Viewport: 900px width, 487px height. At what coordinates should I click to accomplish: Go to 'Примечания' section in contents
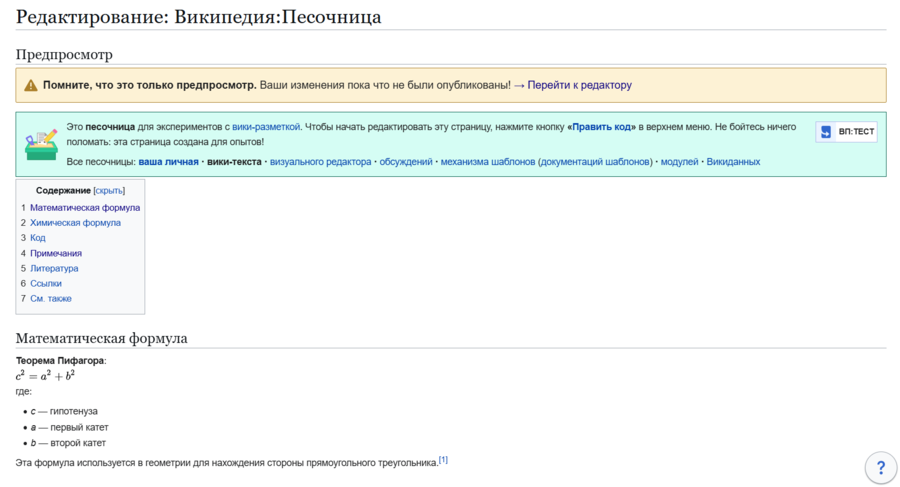(x=56, y=253)
